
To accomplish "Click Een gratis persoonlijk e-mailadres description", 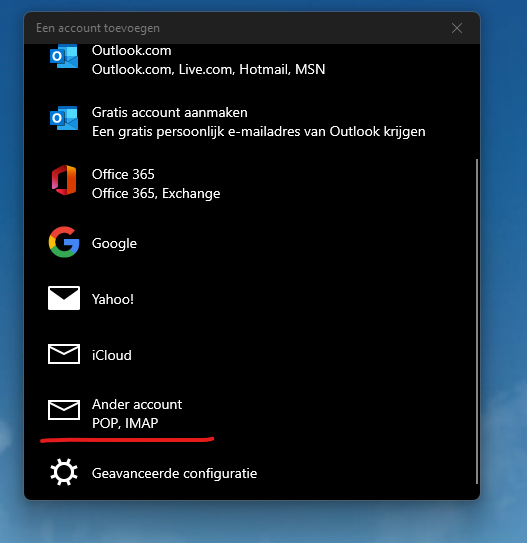I will click(x=259, y=132).
